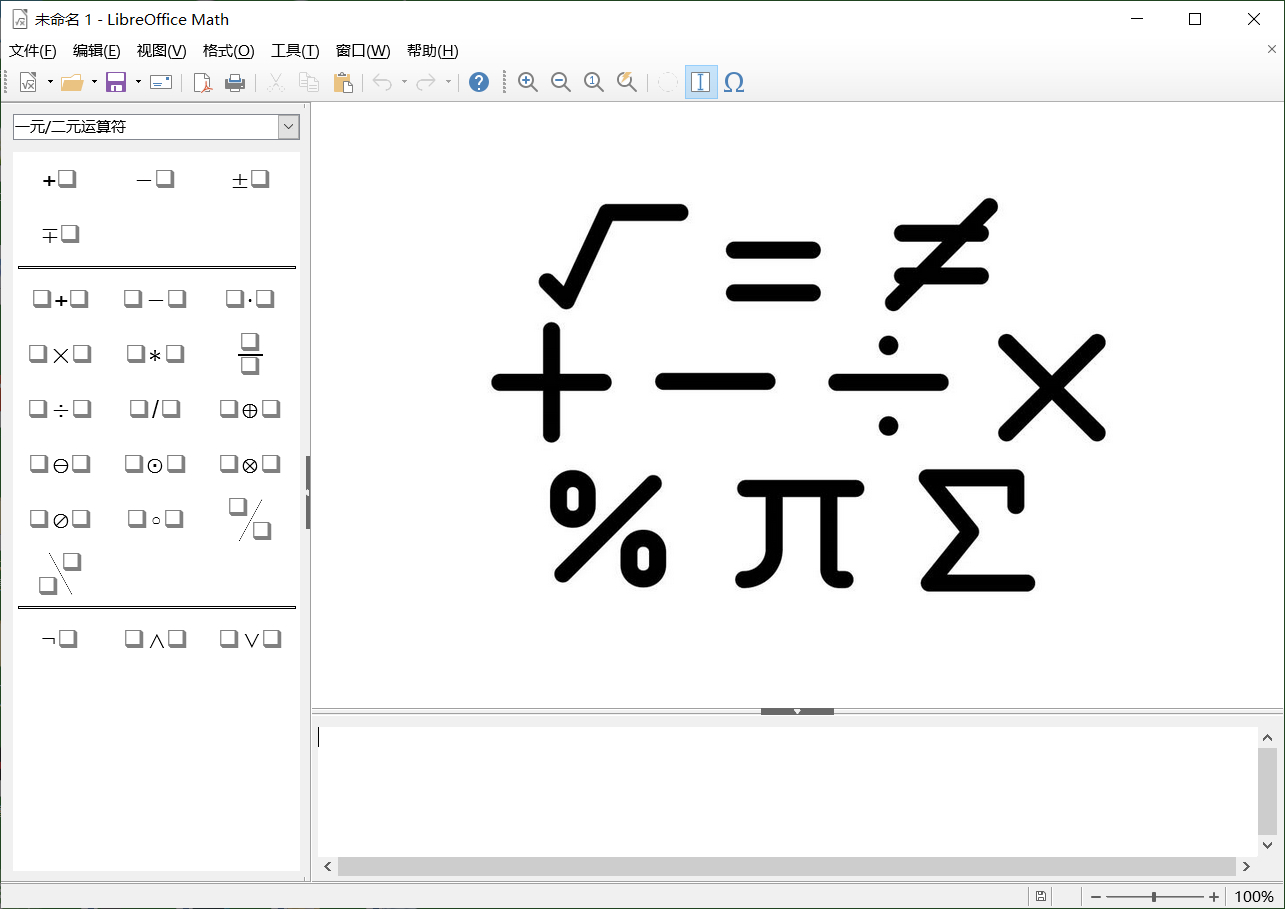Select the Show All zoom icon
Image resolution: width=1285 pixels, height=909 pixels.
pos(627,82)
